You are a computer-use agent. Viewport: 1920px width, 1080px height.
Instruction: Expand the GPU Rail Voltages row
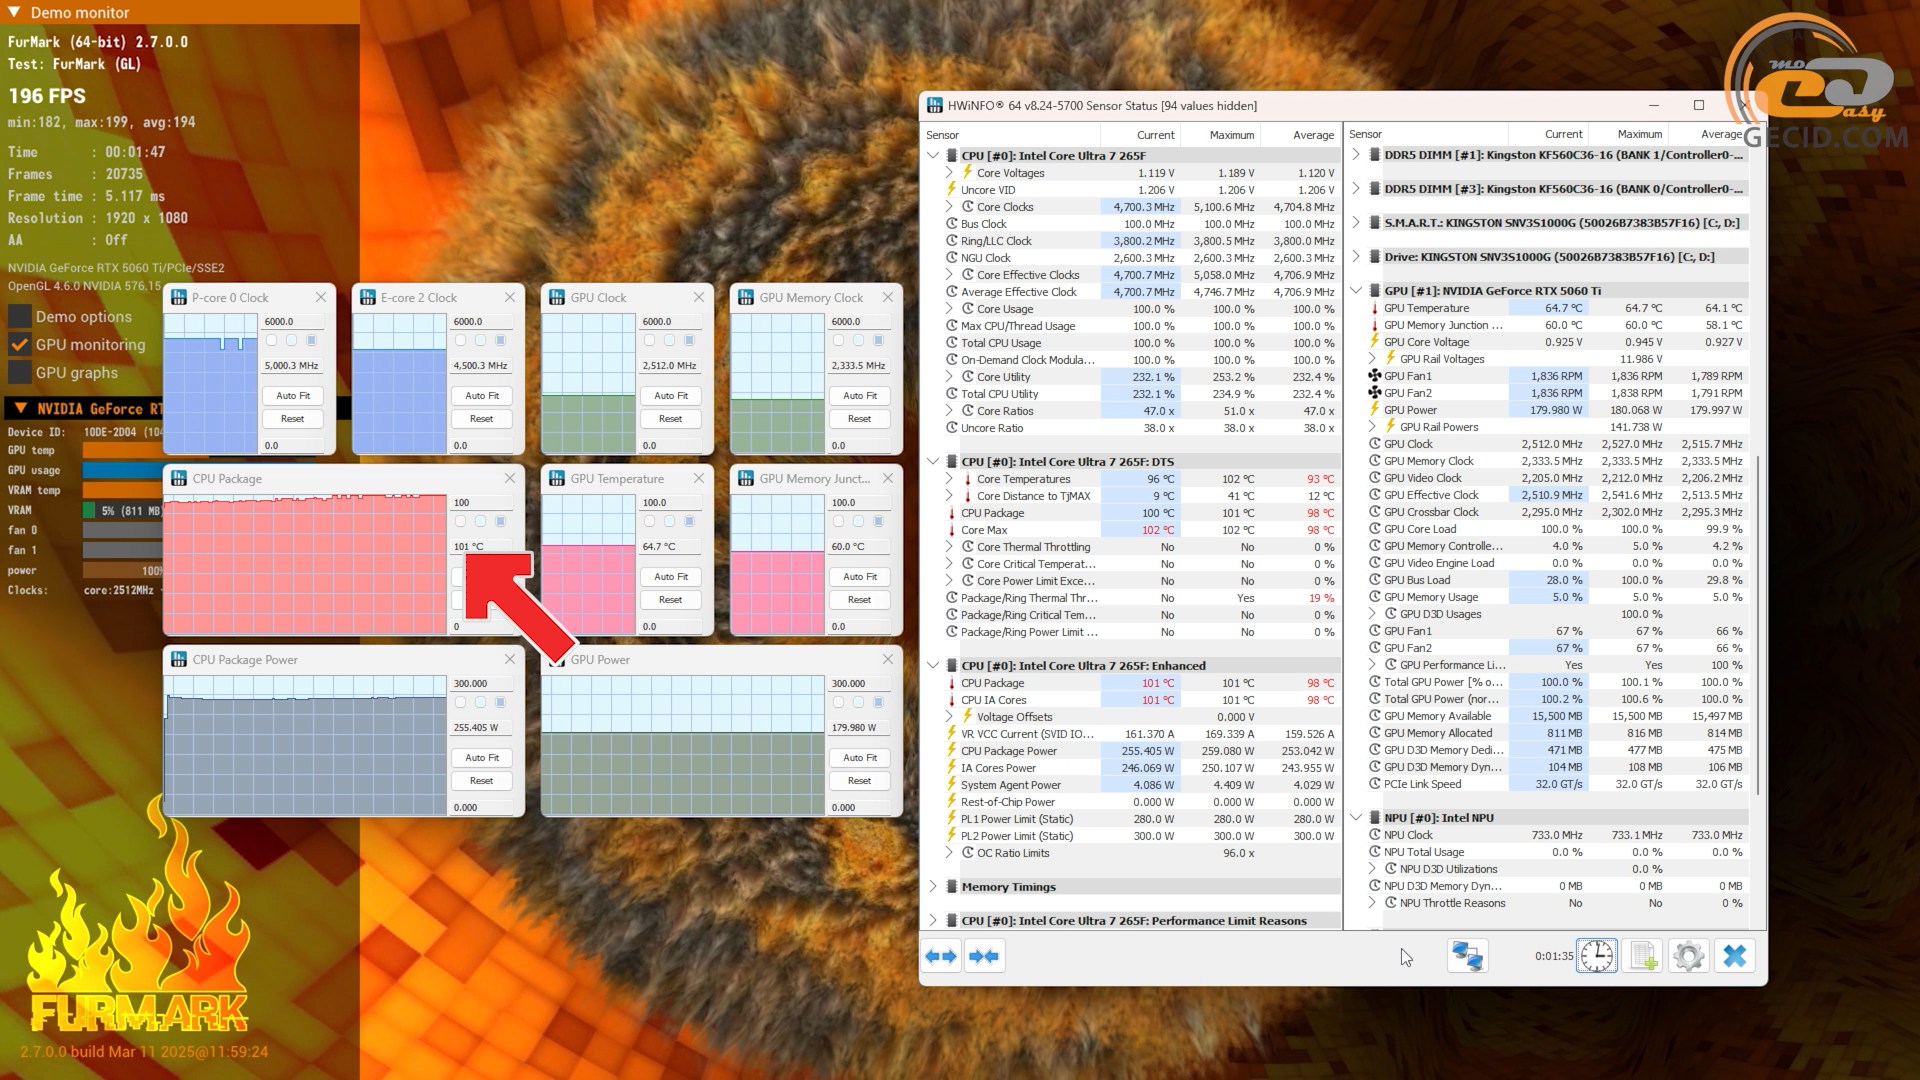coord(1372,359)
